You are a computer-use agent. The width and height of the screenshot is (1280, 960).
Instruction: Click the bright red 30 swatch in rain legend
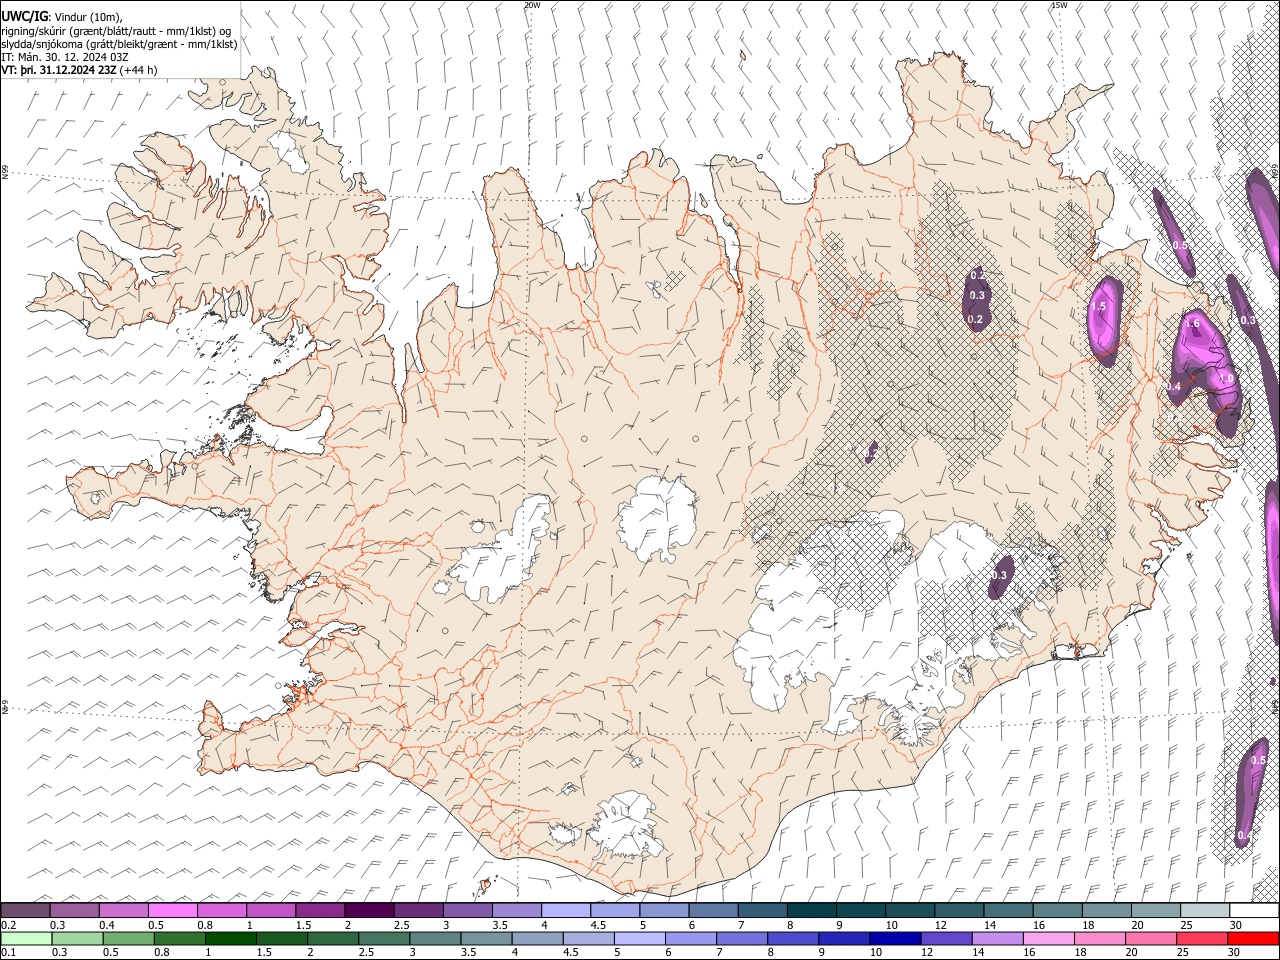[x=1253, y=938]
